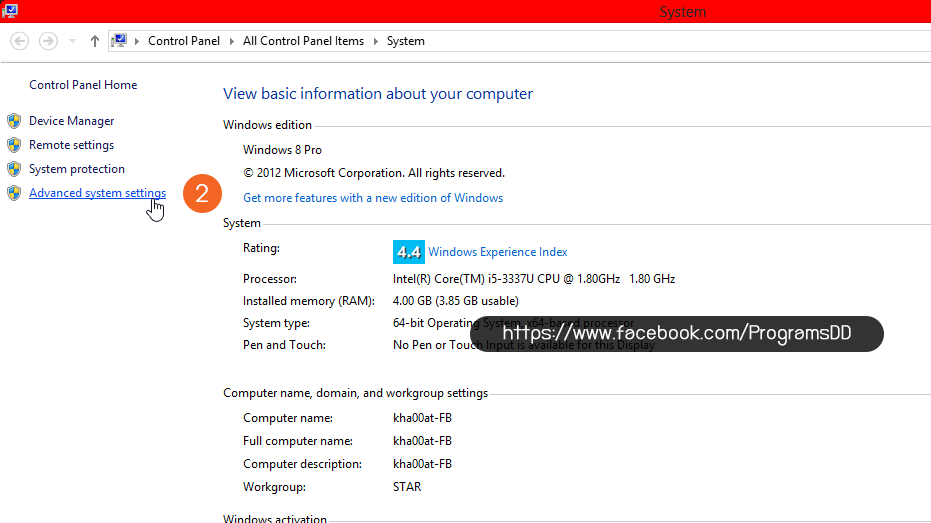Screen dimensions: 931x523
Task: Click the Forward navigation arrow
Action: pos(48,41)
